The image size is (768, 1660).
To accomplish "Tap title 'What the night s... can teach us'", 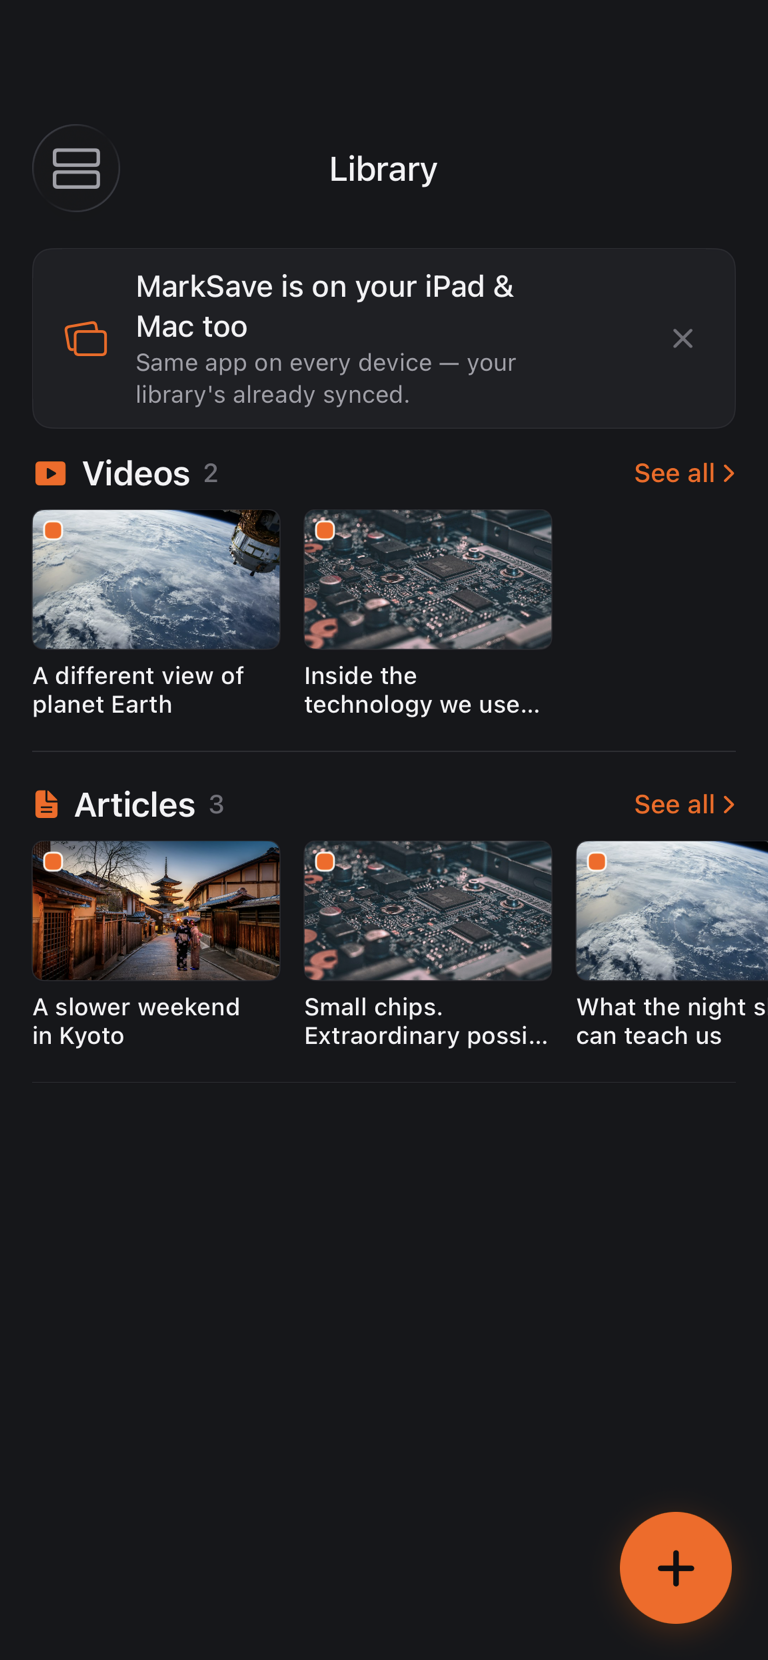I will pyautogui.click(x=672, y=1021).
